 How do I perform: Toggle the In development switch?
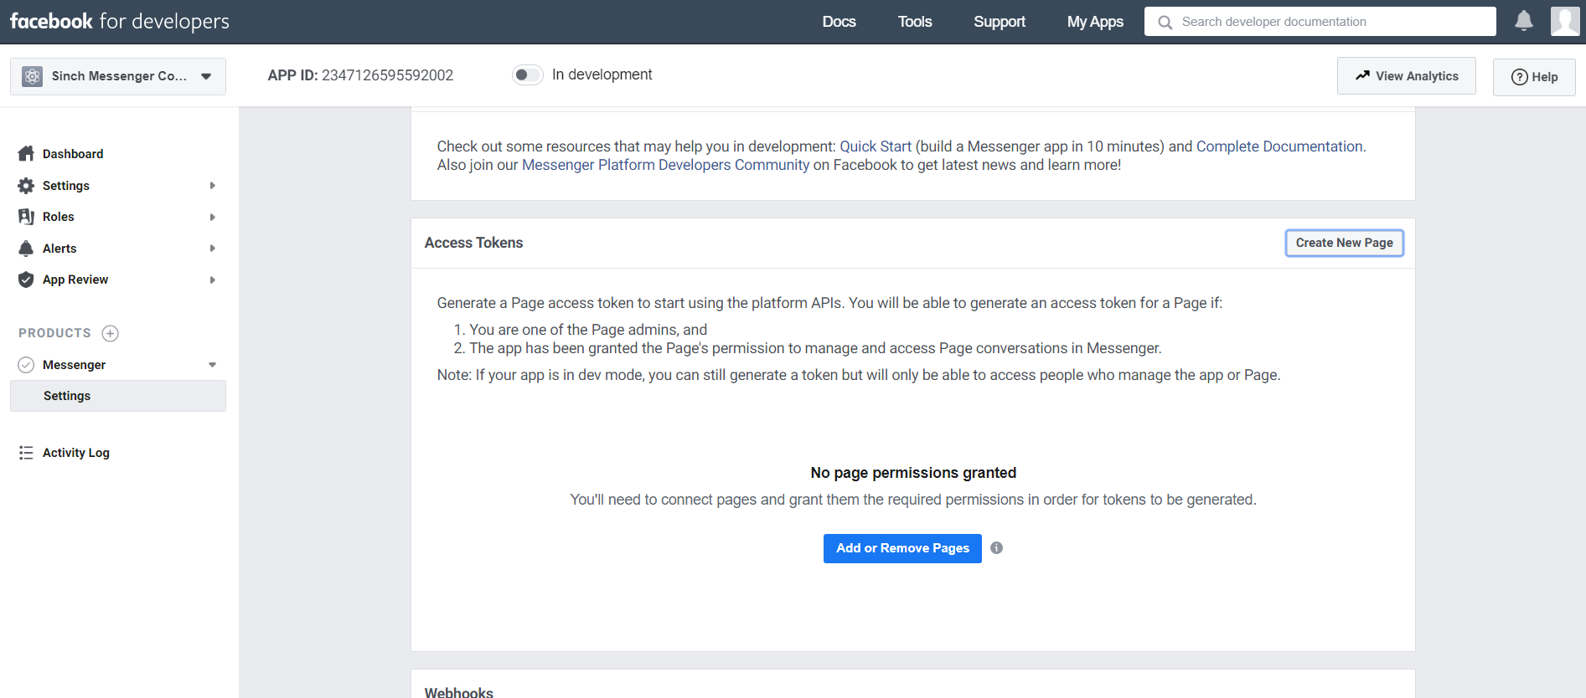(x=527, y=75)
